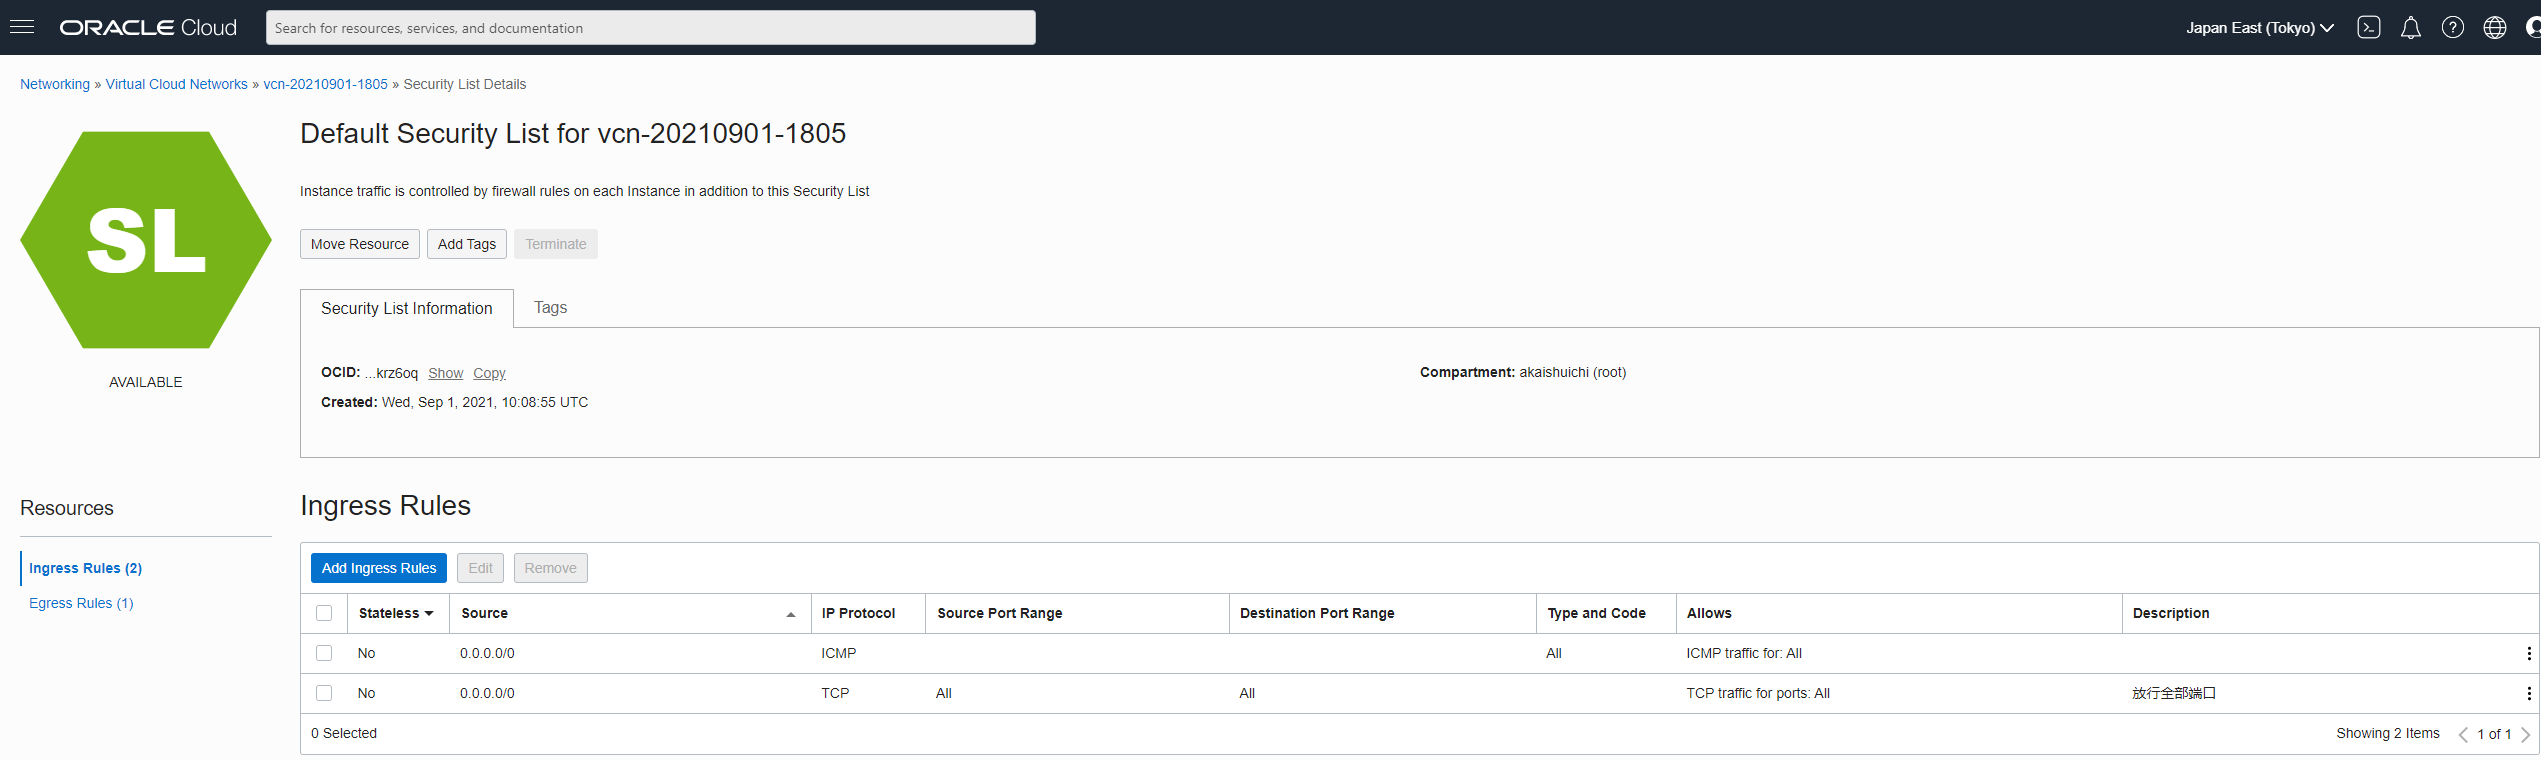This screenshot has height=760, width=2541.
Task: Select the ICMP ingress rule checkbox
Action: click(324, 653)
